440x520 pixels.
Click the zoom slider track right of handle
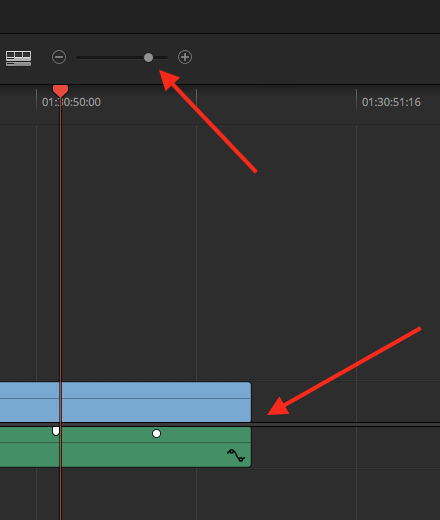[160, 57]
